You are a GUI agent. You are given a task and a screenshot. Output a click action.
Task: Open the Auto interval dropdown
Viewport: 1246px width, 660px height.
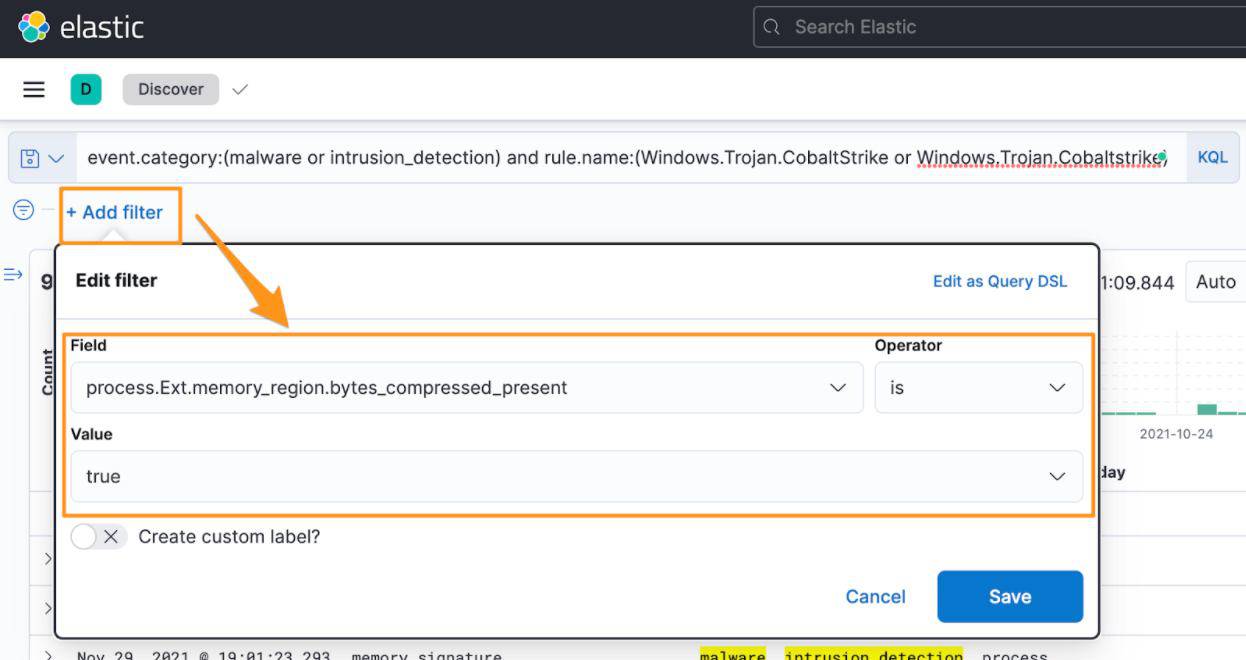coord(1215,282)
